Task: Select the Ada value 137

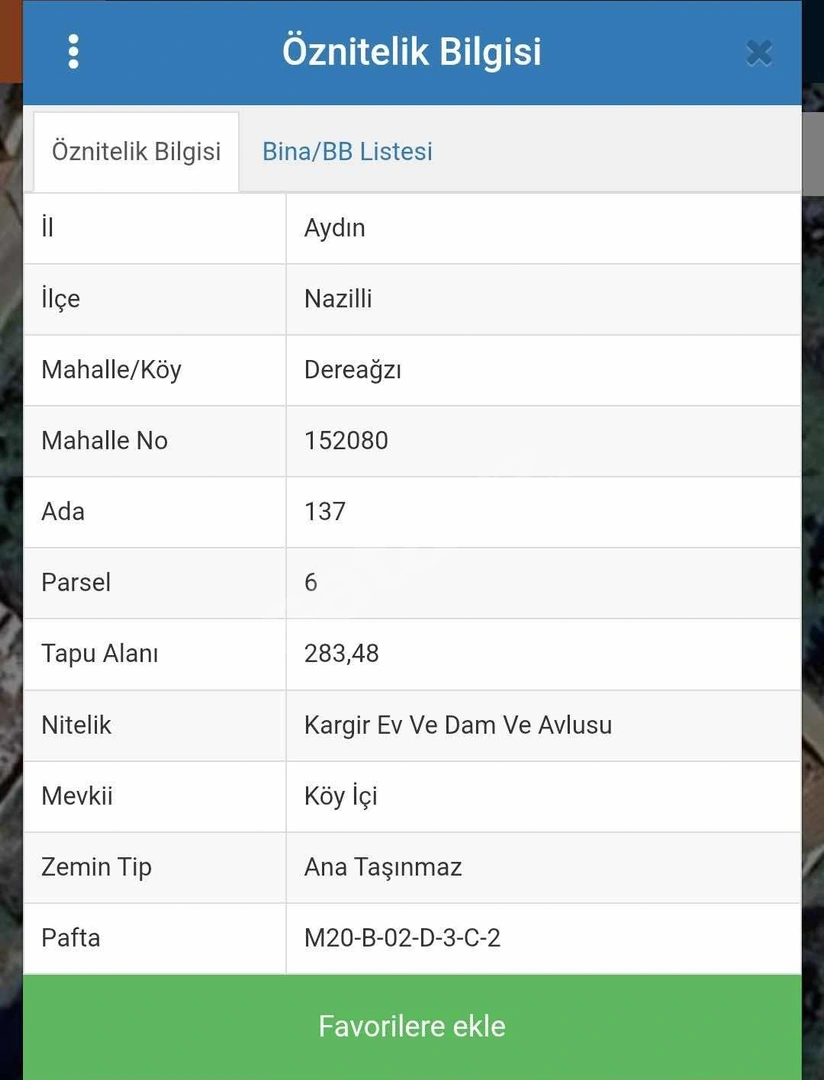Action: pyautogui.click(x=325, y=512)
